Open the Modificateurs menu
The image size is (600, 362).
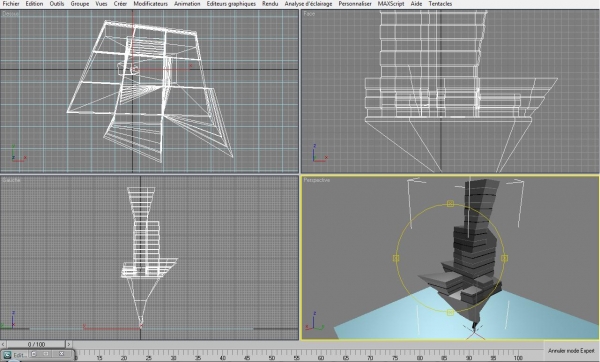pyautogui.click(x=150, y=4)
